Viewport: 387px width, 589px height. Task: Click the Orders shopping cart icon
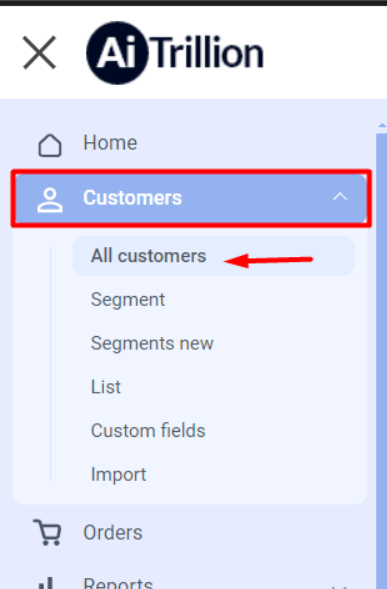47,532
